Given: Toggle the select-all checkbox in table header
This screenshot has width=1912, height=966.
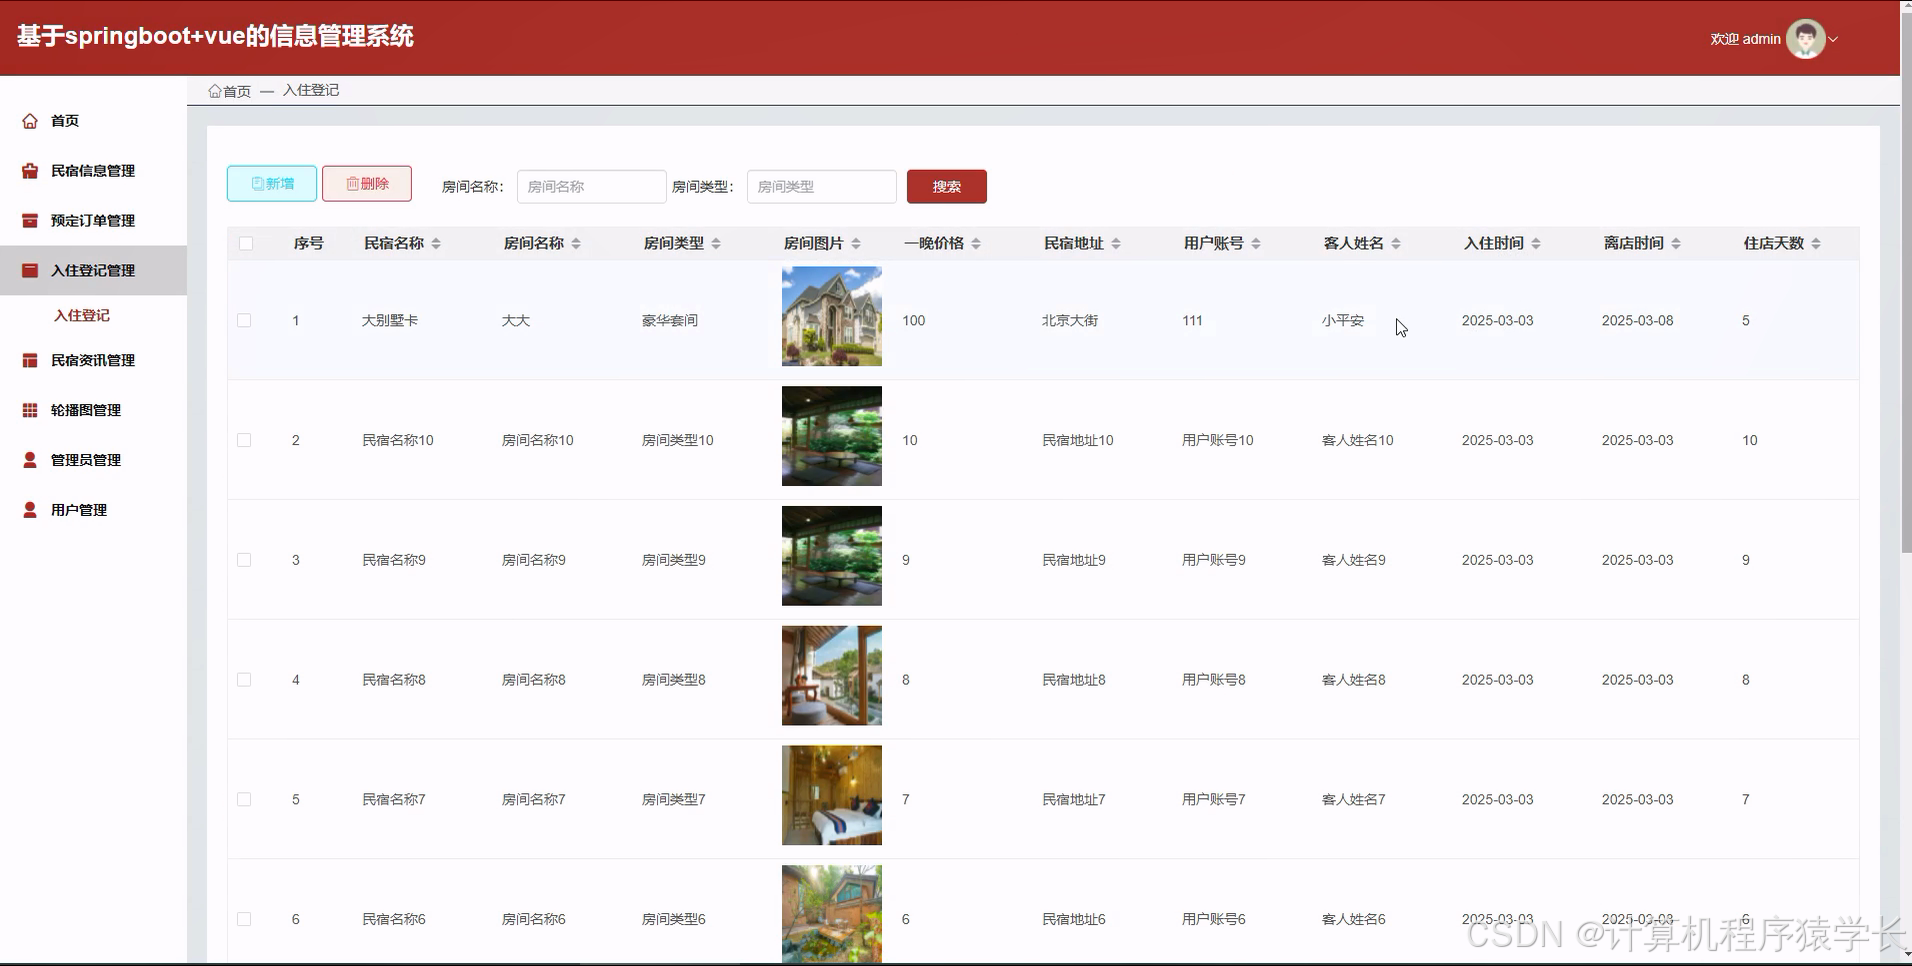Looking at the screenshot, I should pos(246,242).
